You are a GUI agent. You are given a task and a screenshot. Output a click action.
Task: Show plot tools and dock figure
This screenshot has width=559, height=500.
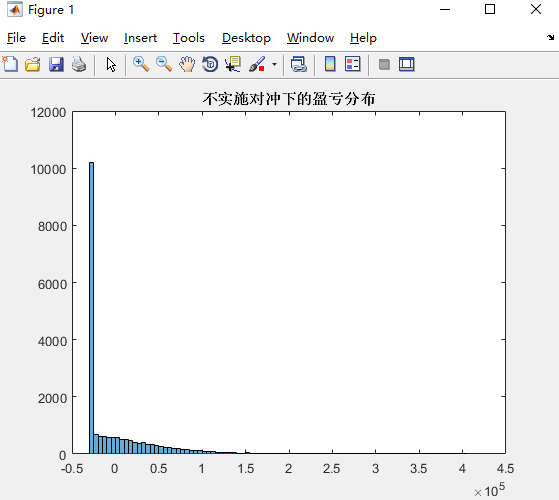pyautogui.click(x=406, y=65)
